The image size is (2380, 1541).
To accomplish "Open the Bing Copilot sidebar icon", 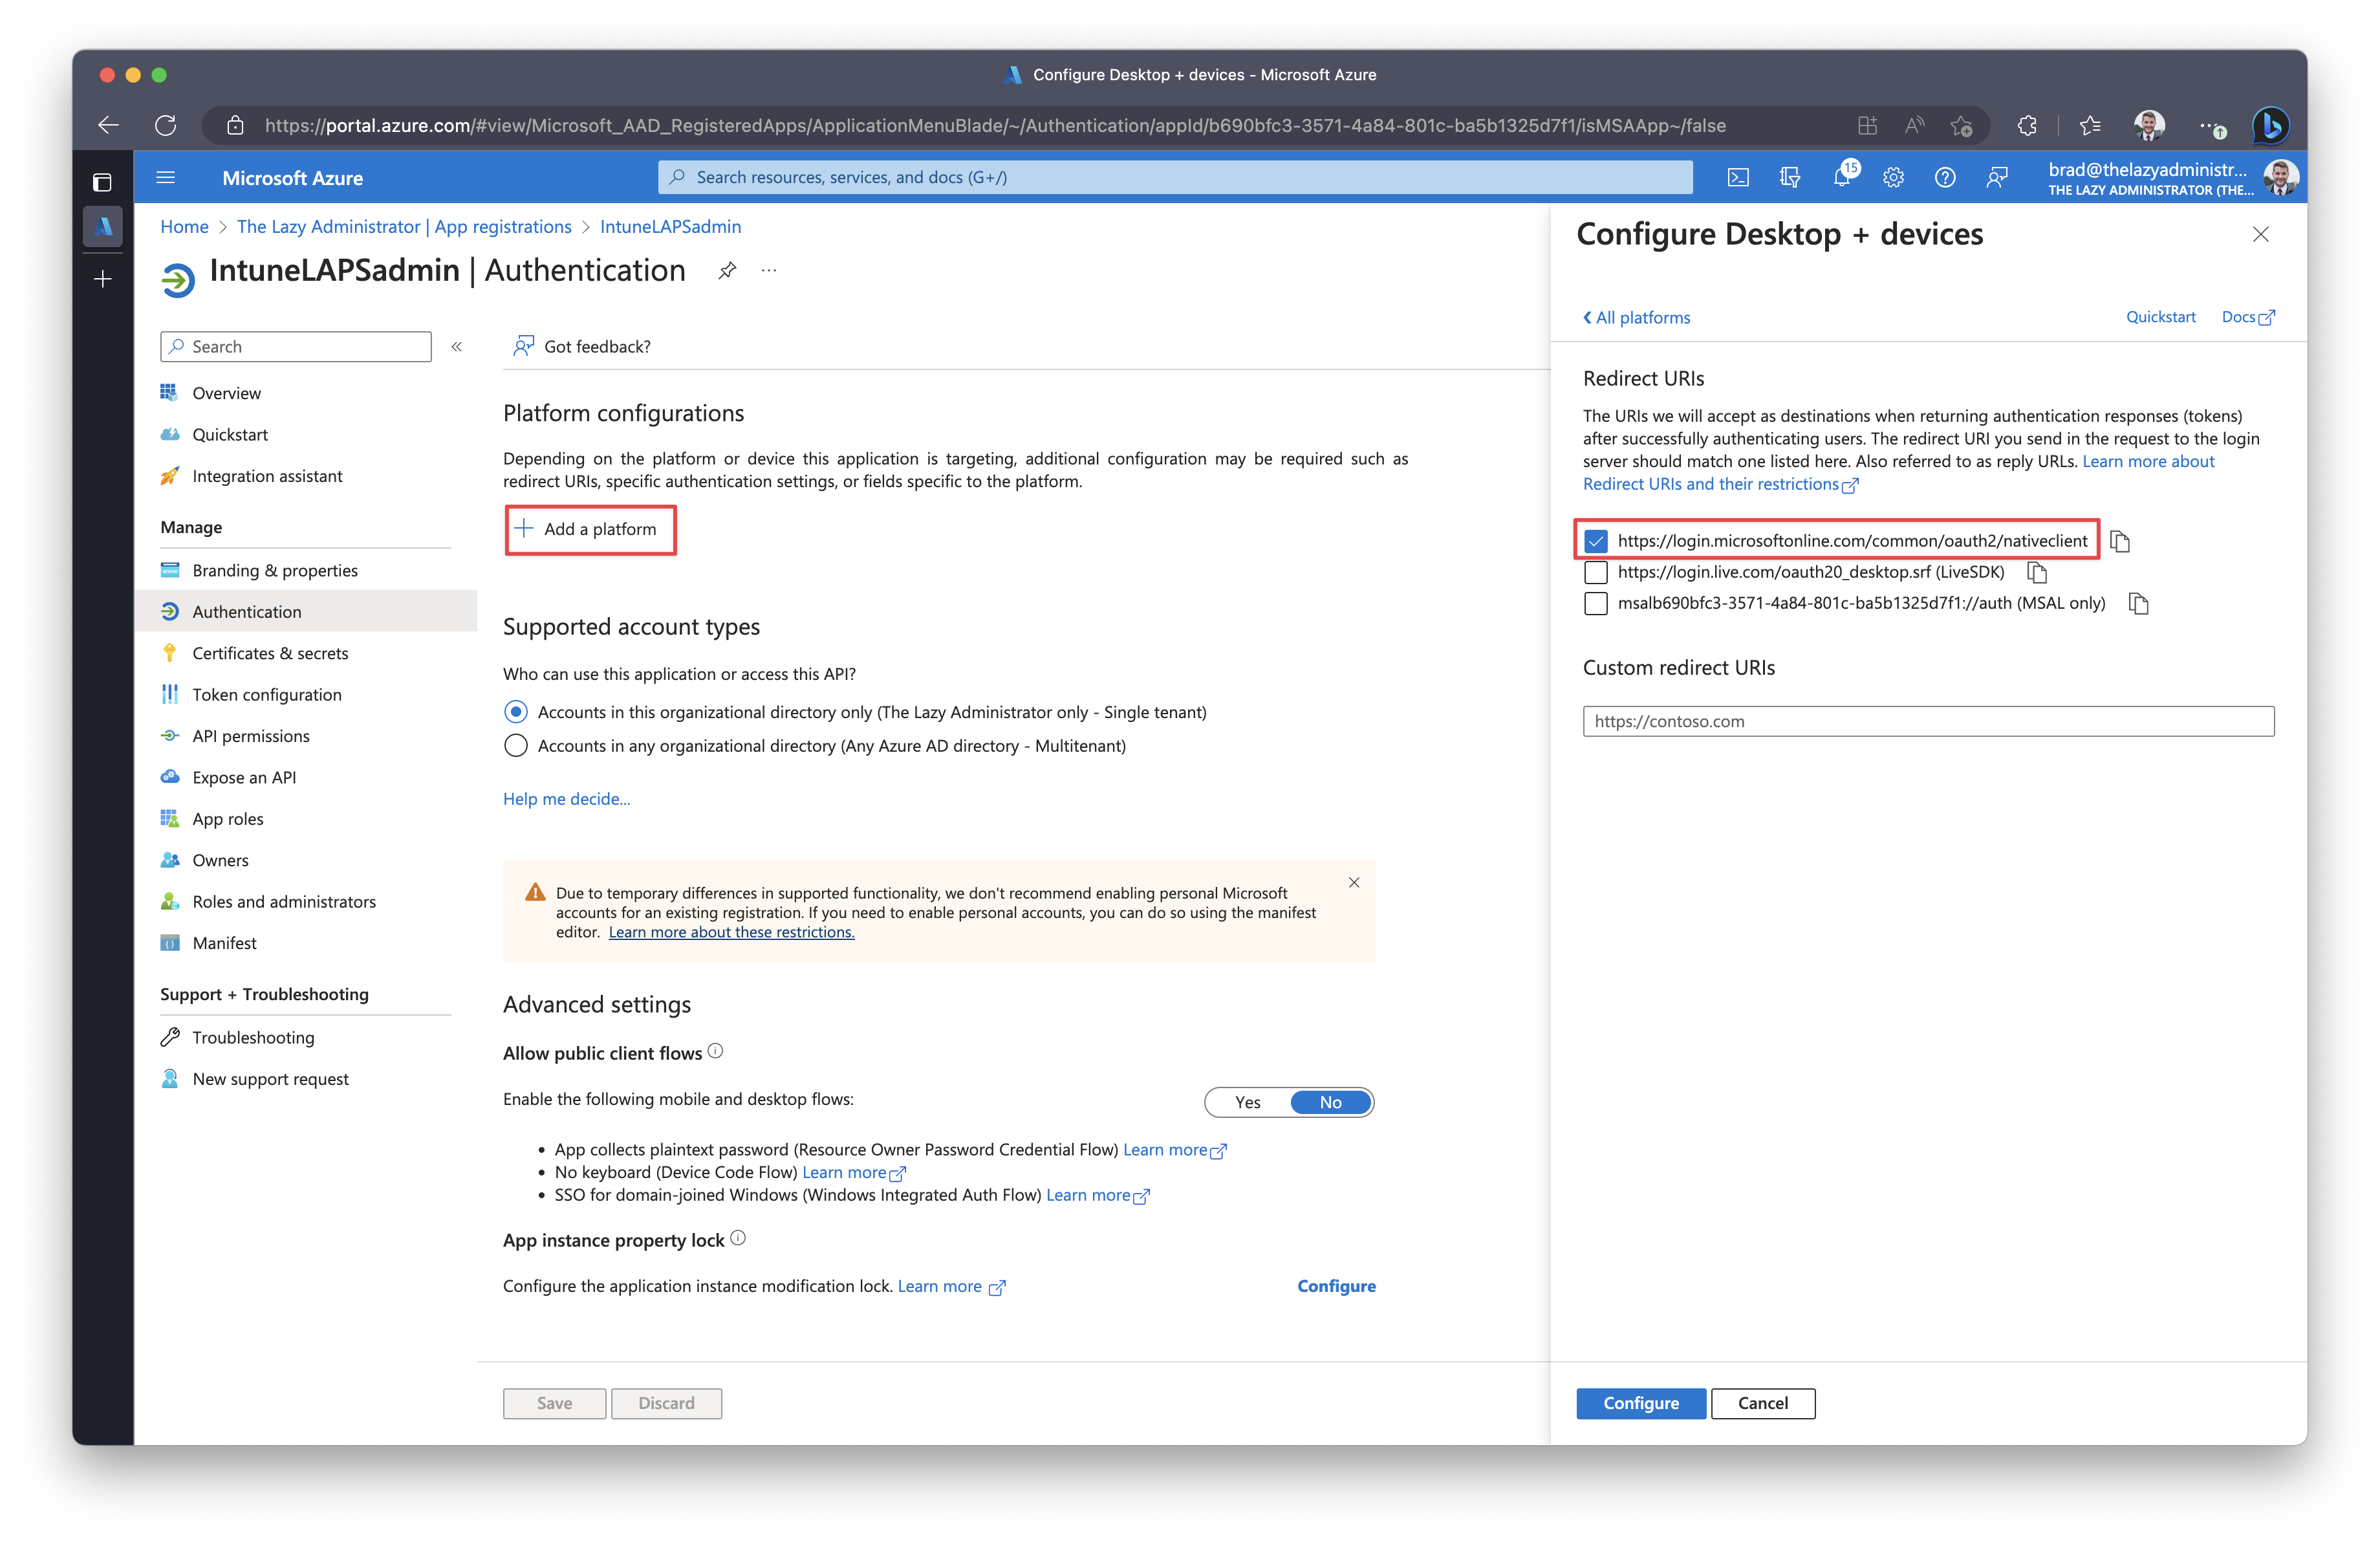I will (2271, 125).
